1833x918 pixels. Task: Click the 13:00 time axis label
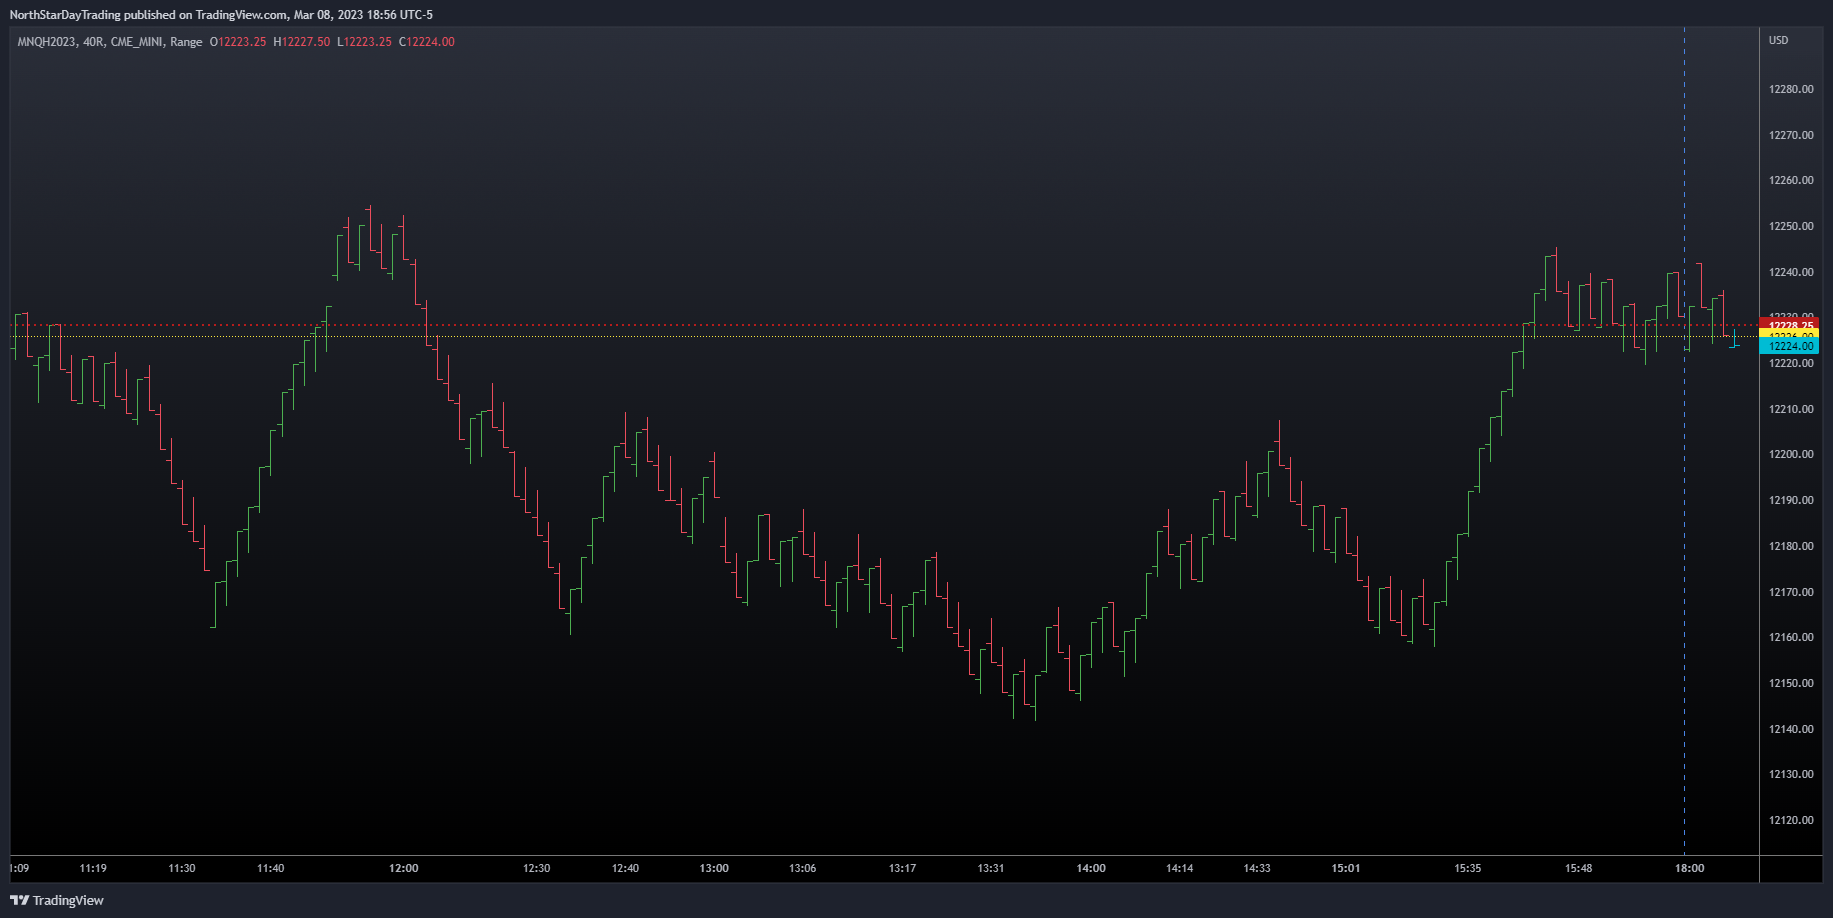(714, 868)
